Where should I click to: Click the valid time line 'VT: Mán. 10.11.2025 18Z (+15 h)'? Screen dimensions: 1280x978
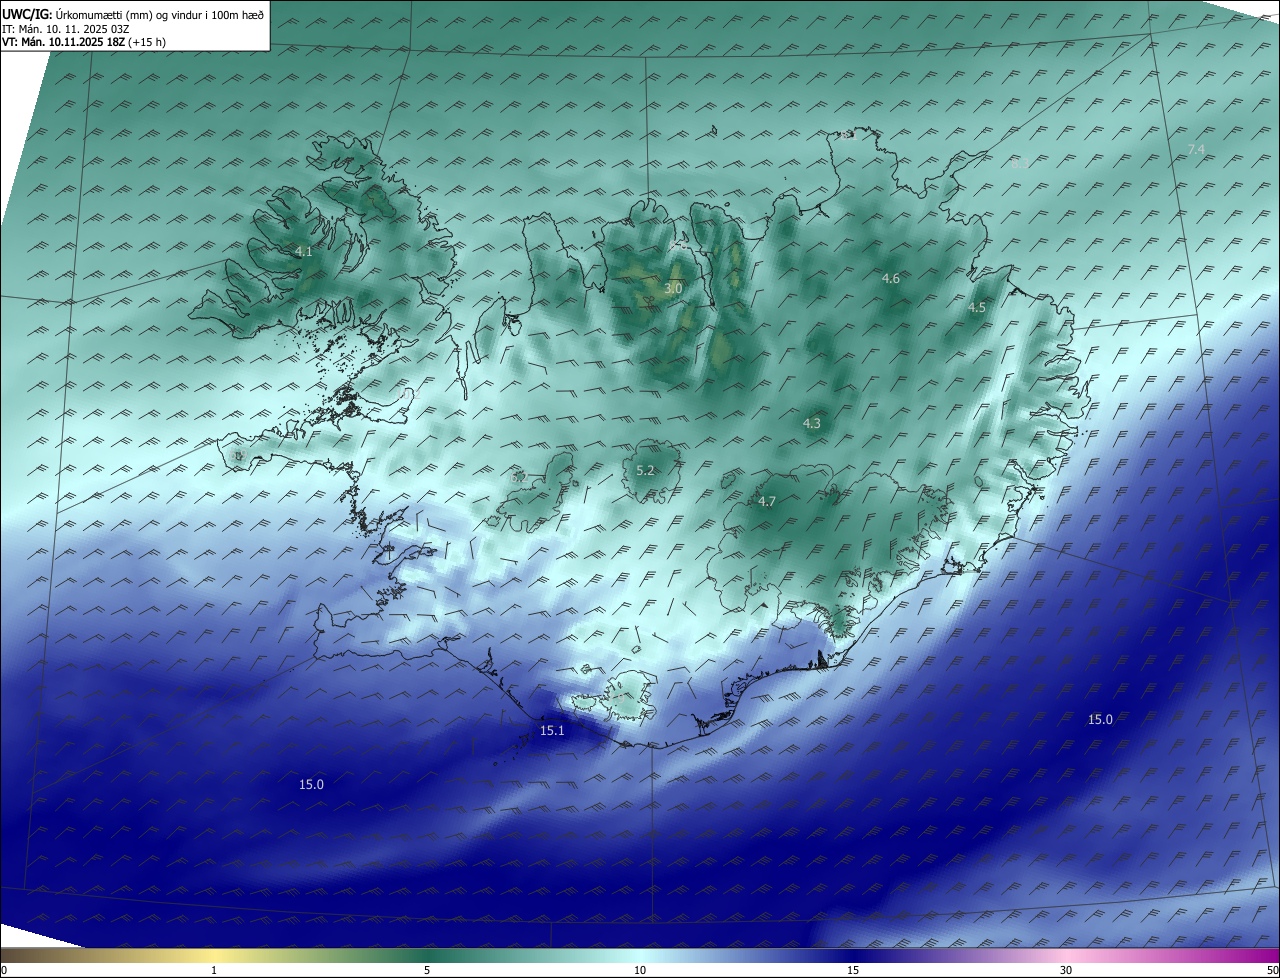pos(82,43)
